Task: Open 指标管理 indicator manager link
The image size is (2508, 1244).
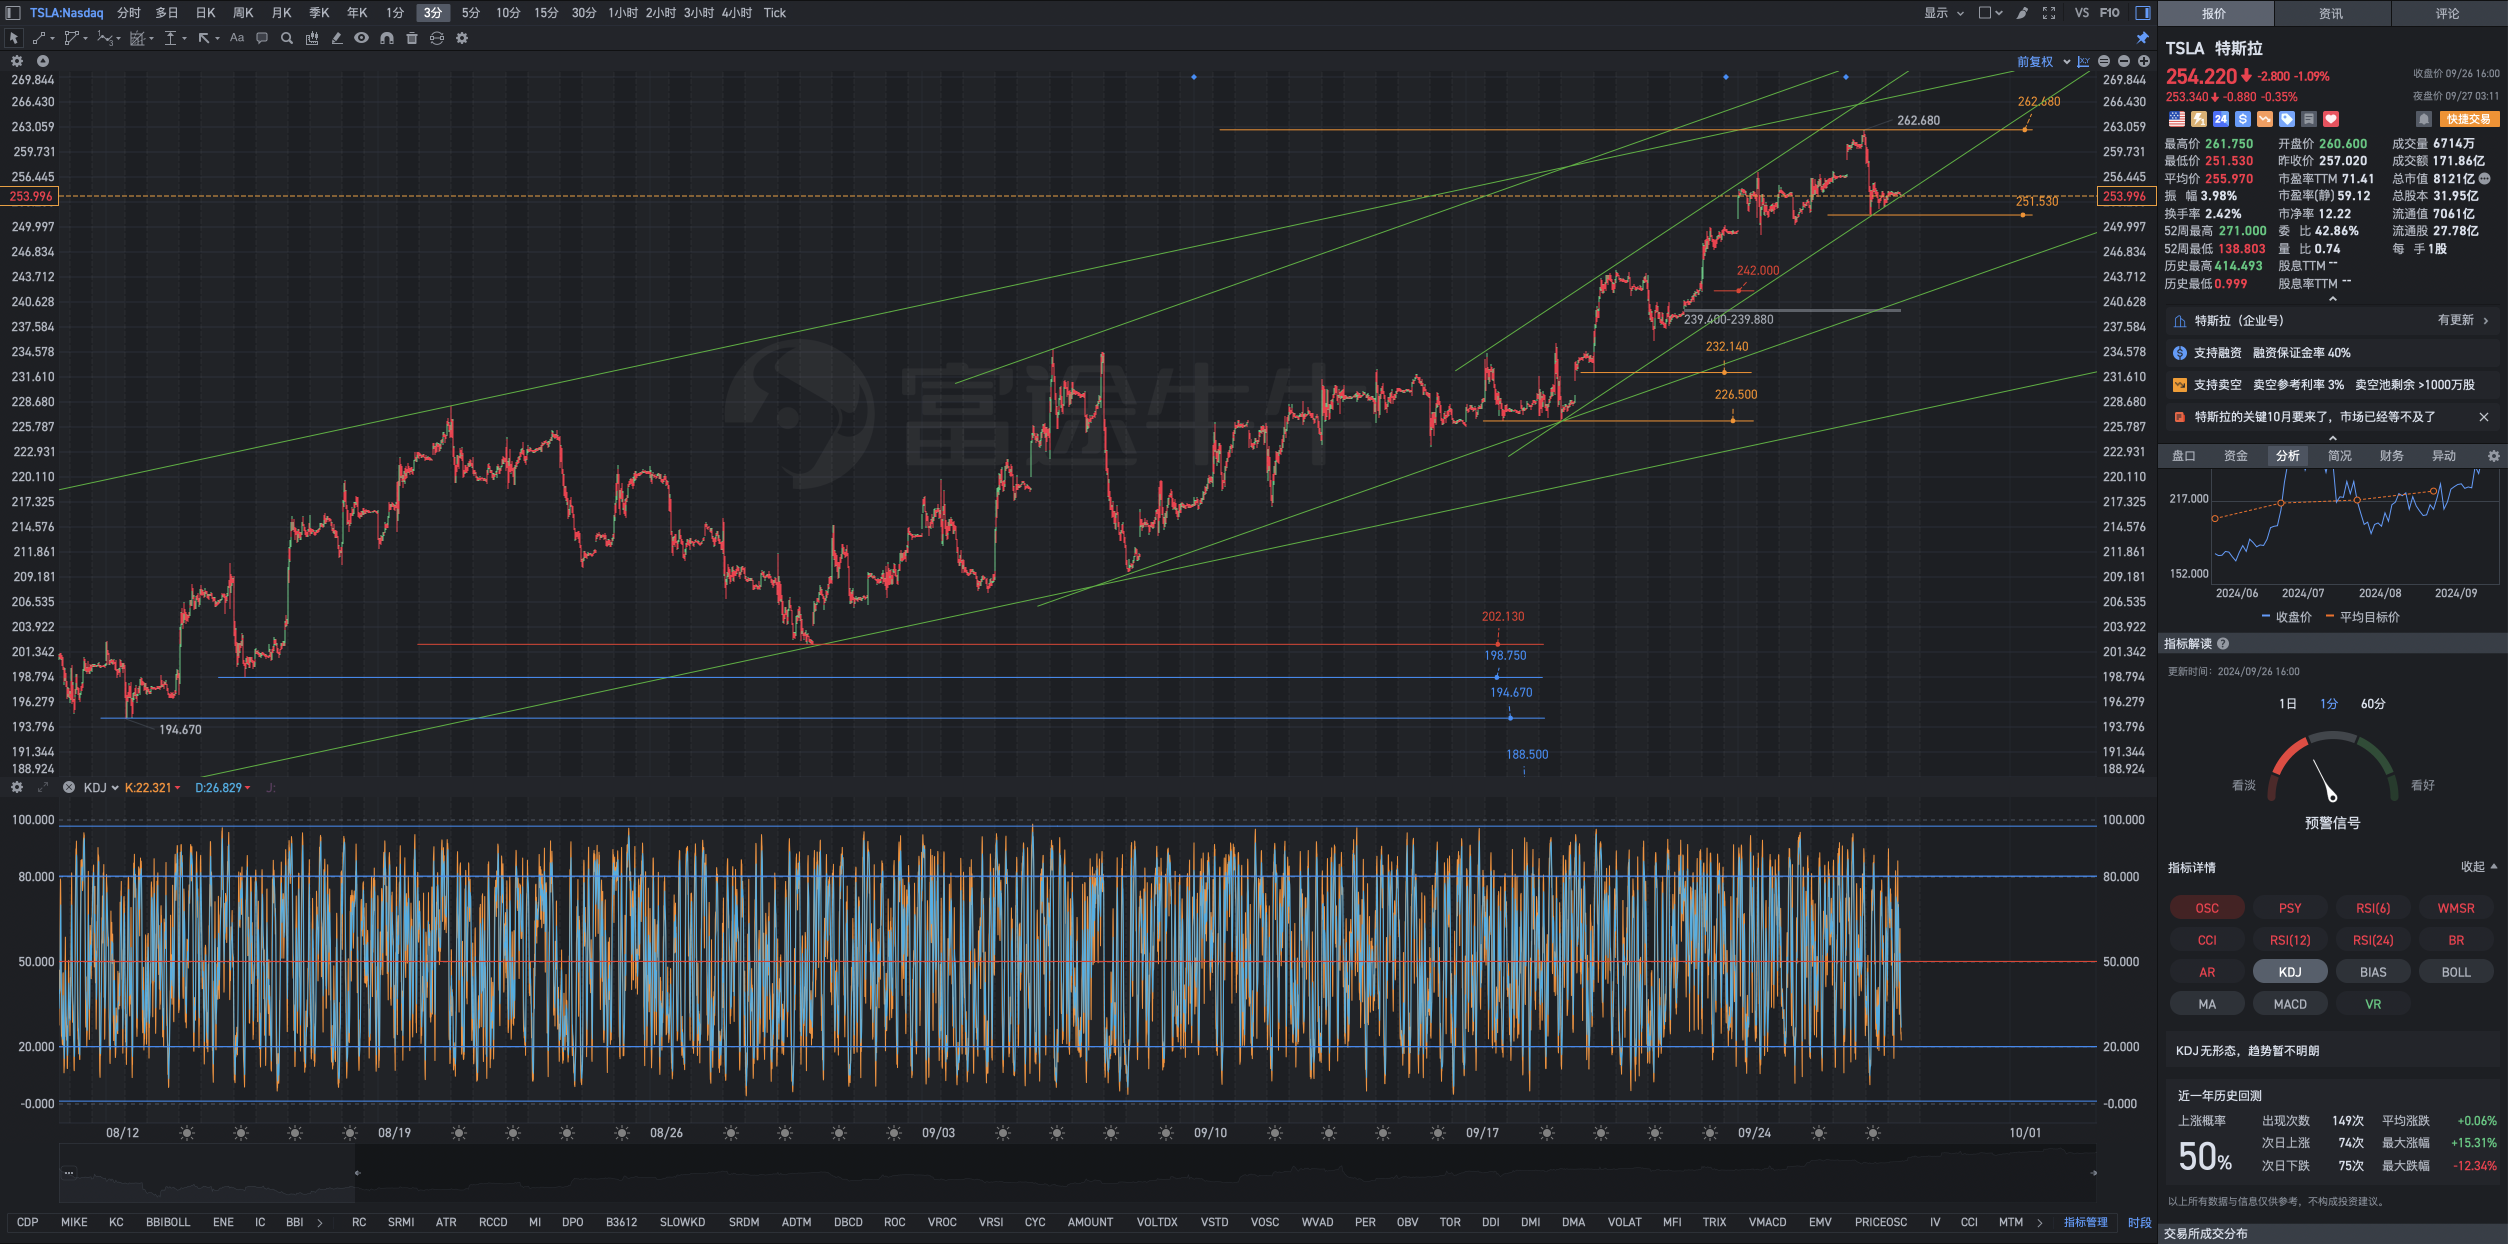Action: (2086, 1222)
